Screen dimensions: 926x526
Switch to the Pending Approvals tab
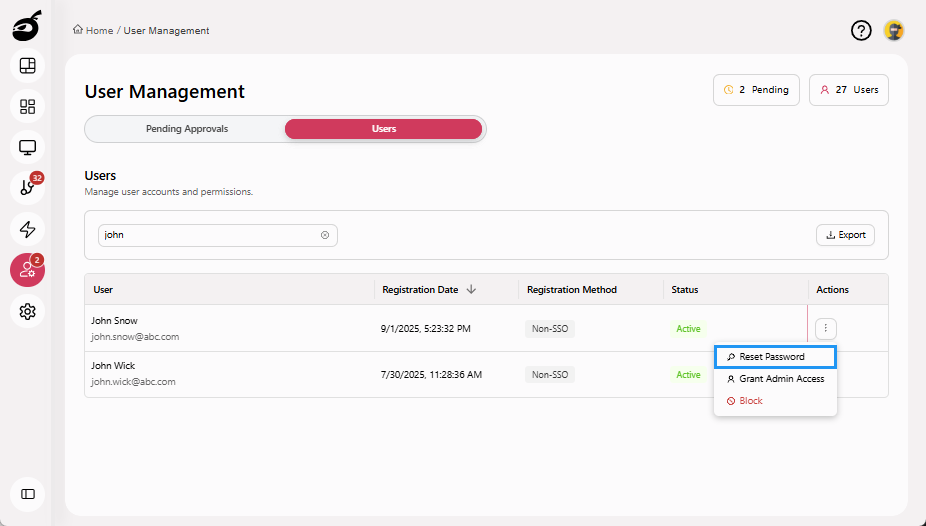[187, 129]
